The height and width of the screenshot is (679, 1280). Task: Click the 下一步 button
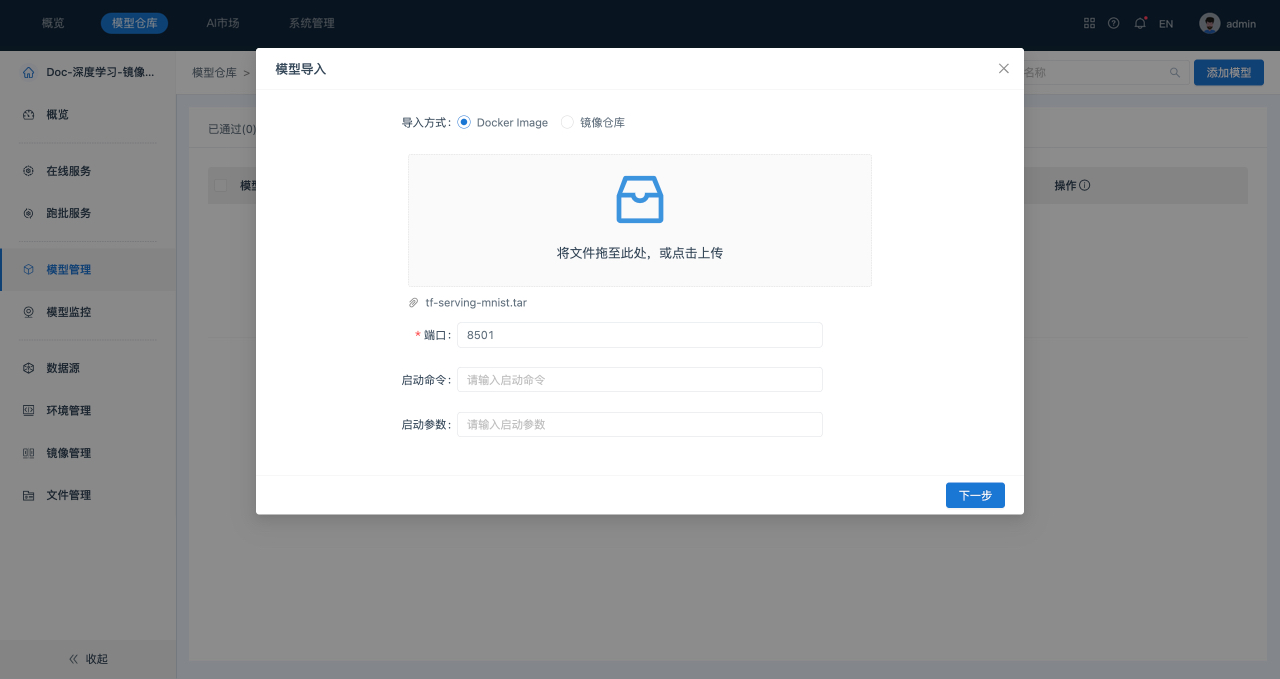[x=975, y=495]
